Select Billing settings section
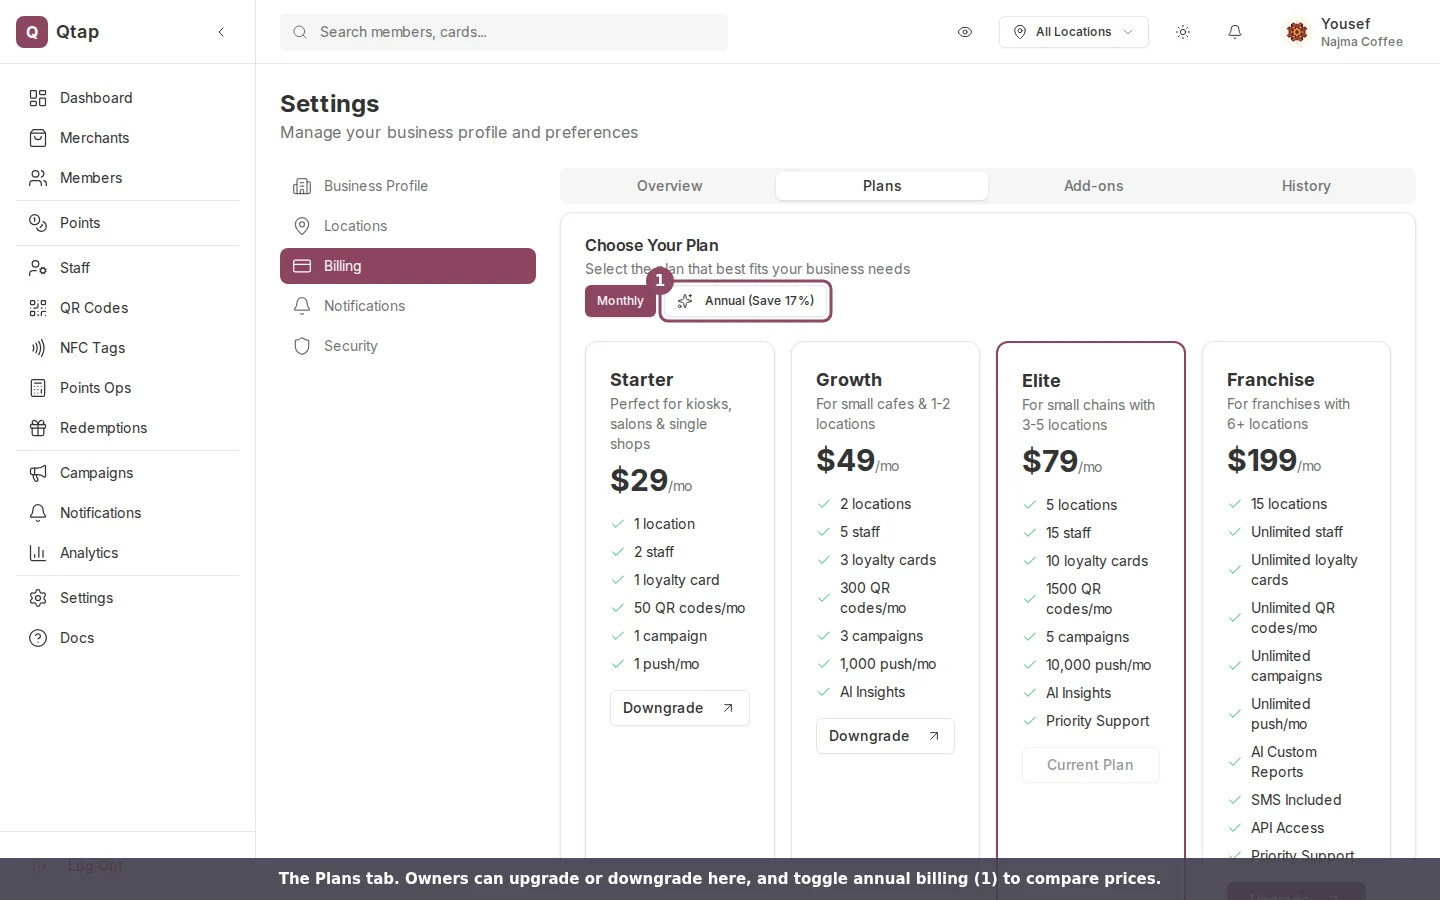Screen dimensions: 1440x900 tap(408, 266)
